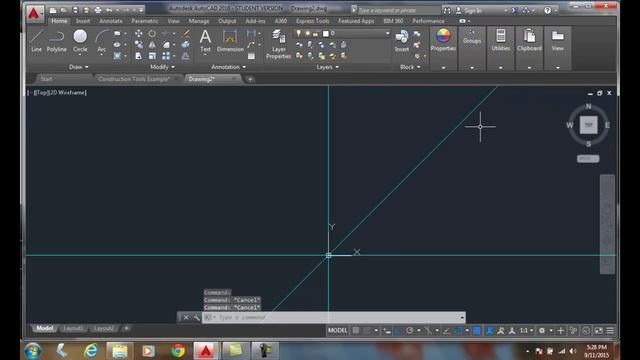Image resolution: width=640 pixels, height=360 pixels.
Task: Click the AutoCAD application menu logo
Action: [34, 13]
